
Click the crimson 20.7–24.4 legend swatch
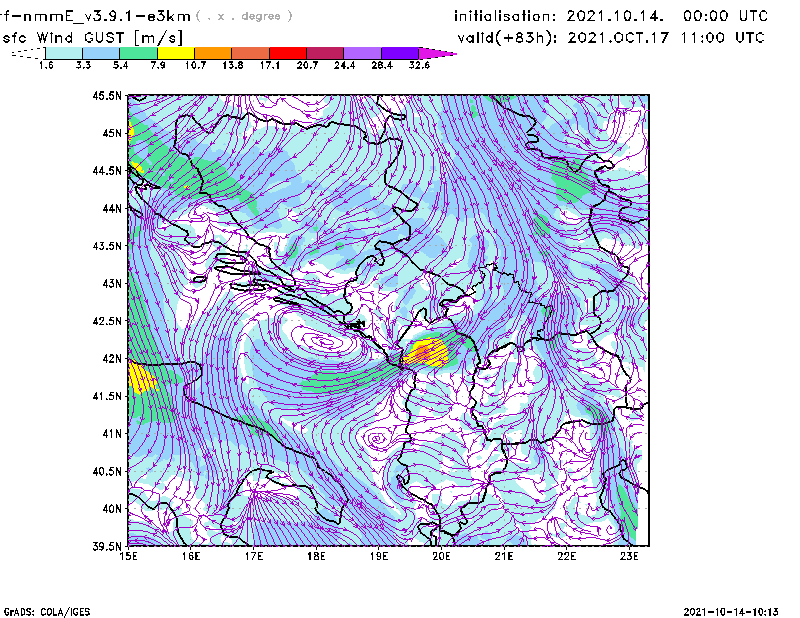pos(325,53)
